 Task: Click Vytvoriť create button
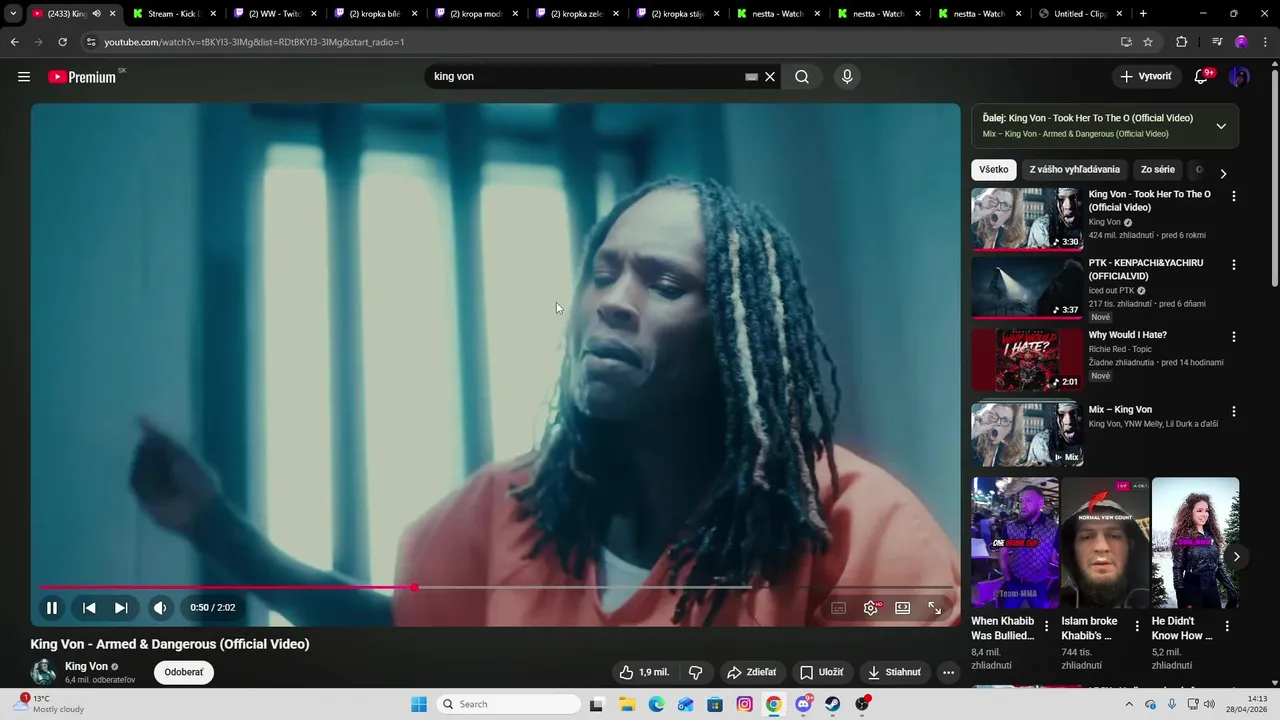1146,77
